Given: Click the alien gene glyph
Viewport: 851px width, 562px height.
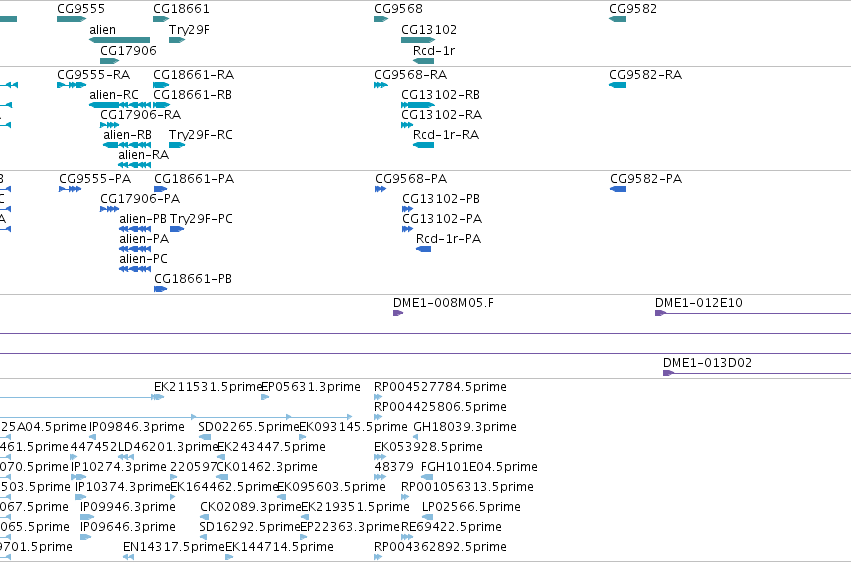Looking at the screenshot, I should pos(119,40).
